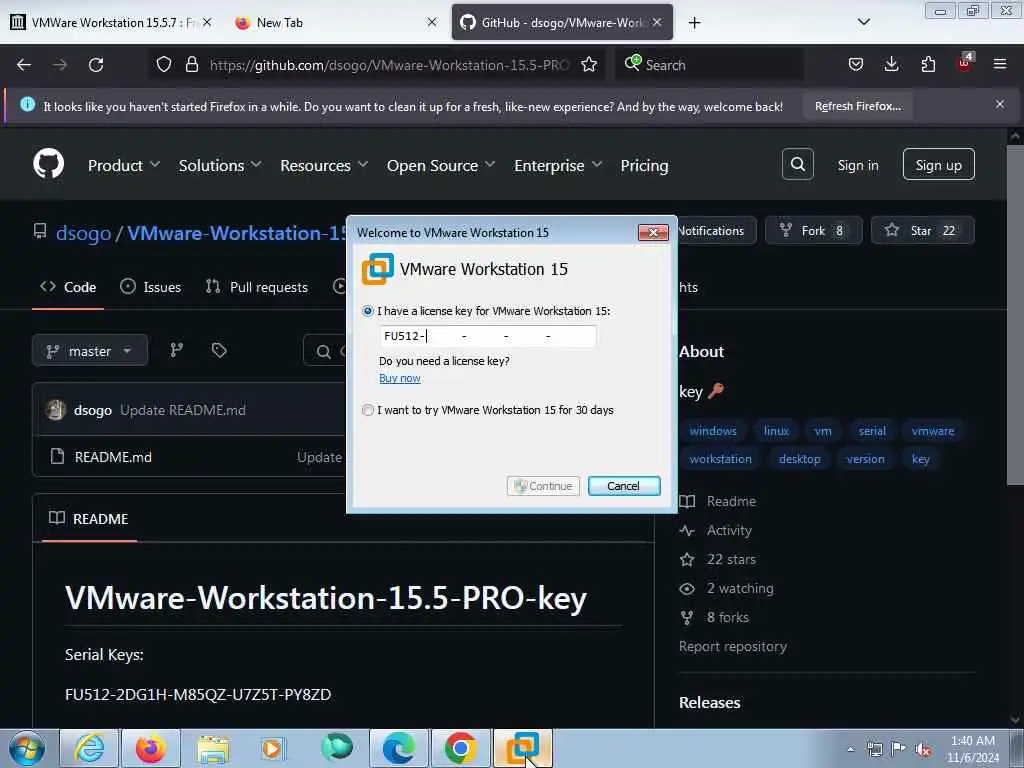Viewport: 1024px width, 768px height.
Task: Reload the page in Firefox
Action: point(96,65)
